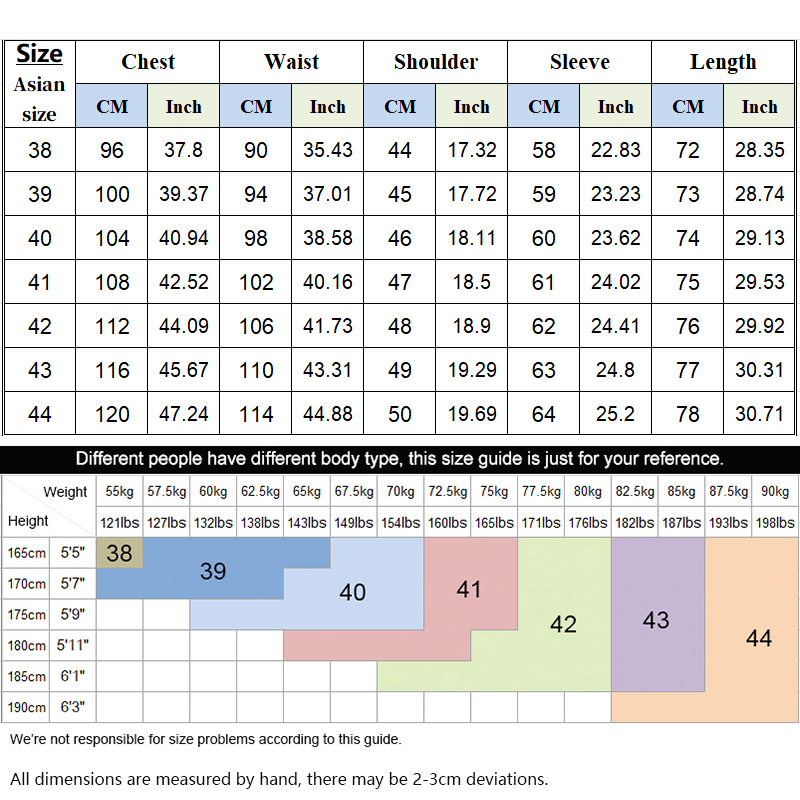Click the Chest column header

click(x=147, y=62)
